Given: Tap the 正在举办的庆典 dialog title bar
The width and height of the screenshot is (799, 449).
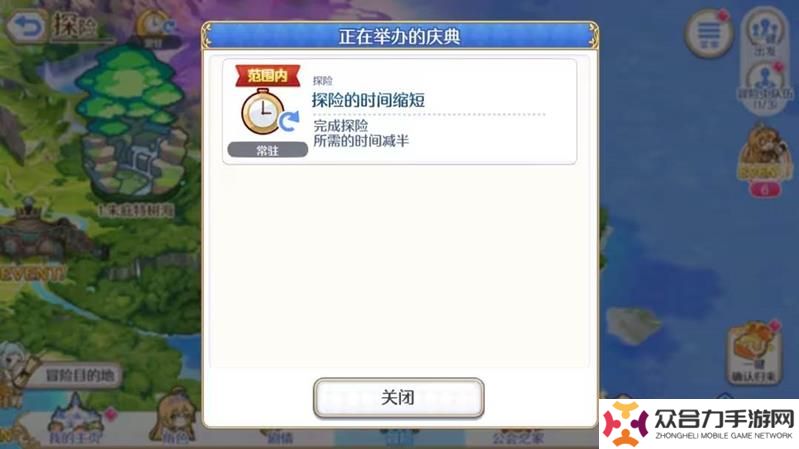Looking at the screenshot, I should 400,36.
